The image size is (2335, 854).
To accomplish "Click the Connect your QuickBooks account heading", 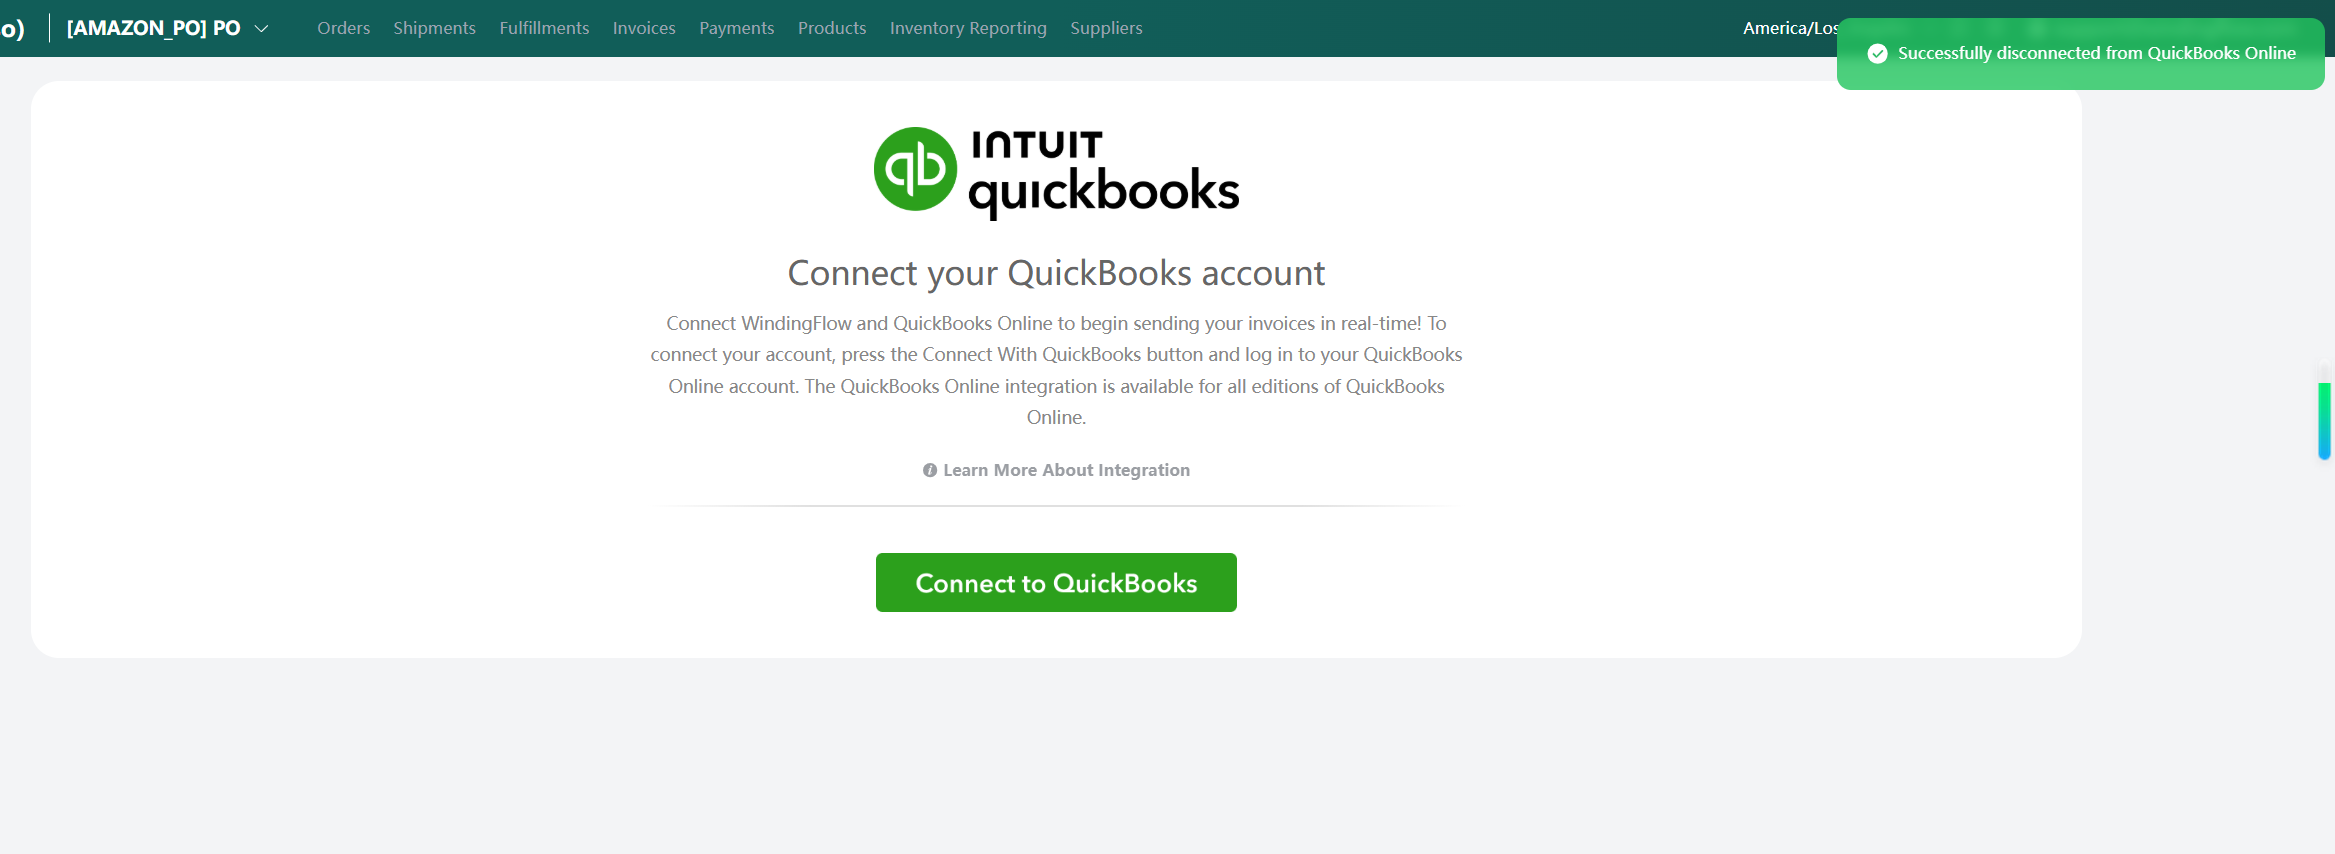I will (1056, 273).
